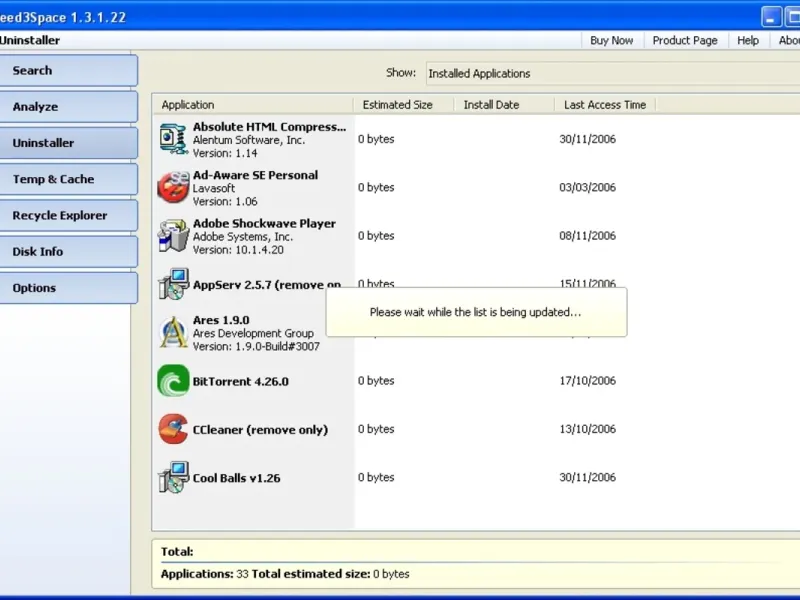Click the 13/10/2006 access date
This screenshot has width=800, height=600.
coord(587,429)
